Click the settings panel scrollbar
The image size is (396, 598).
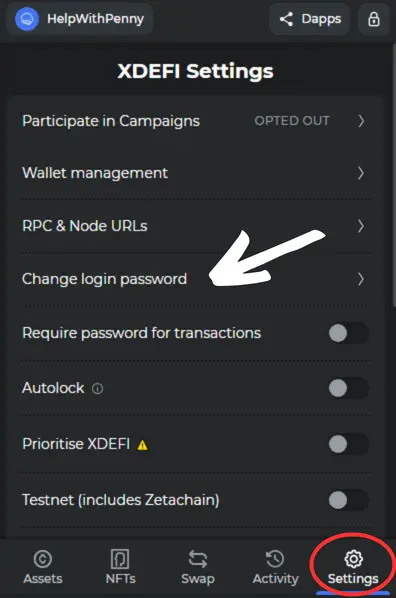[394, 175]
